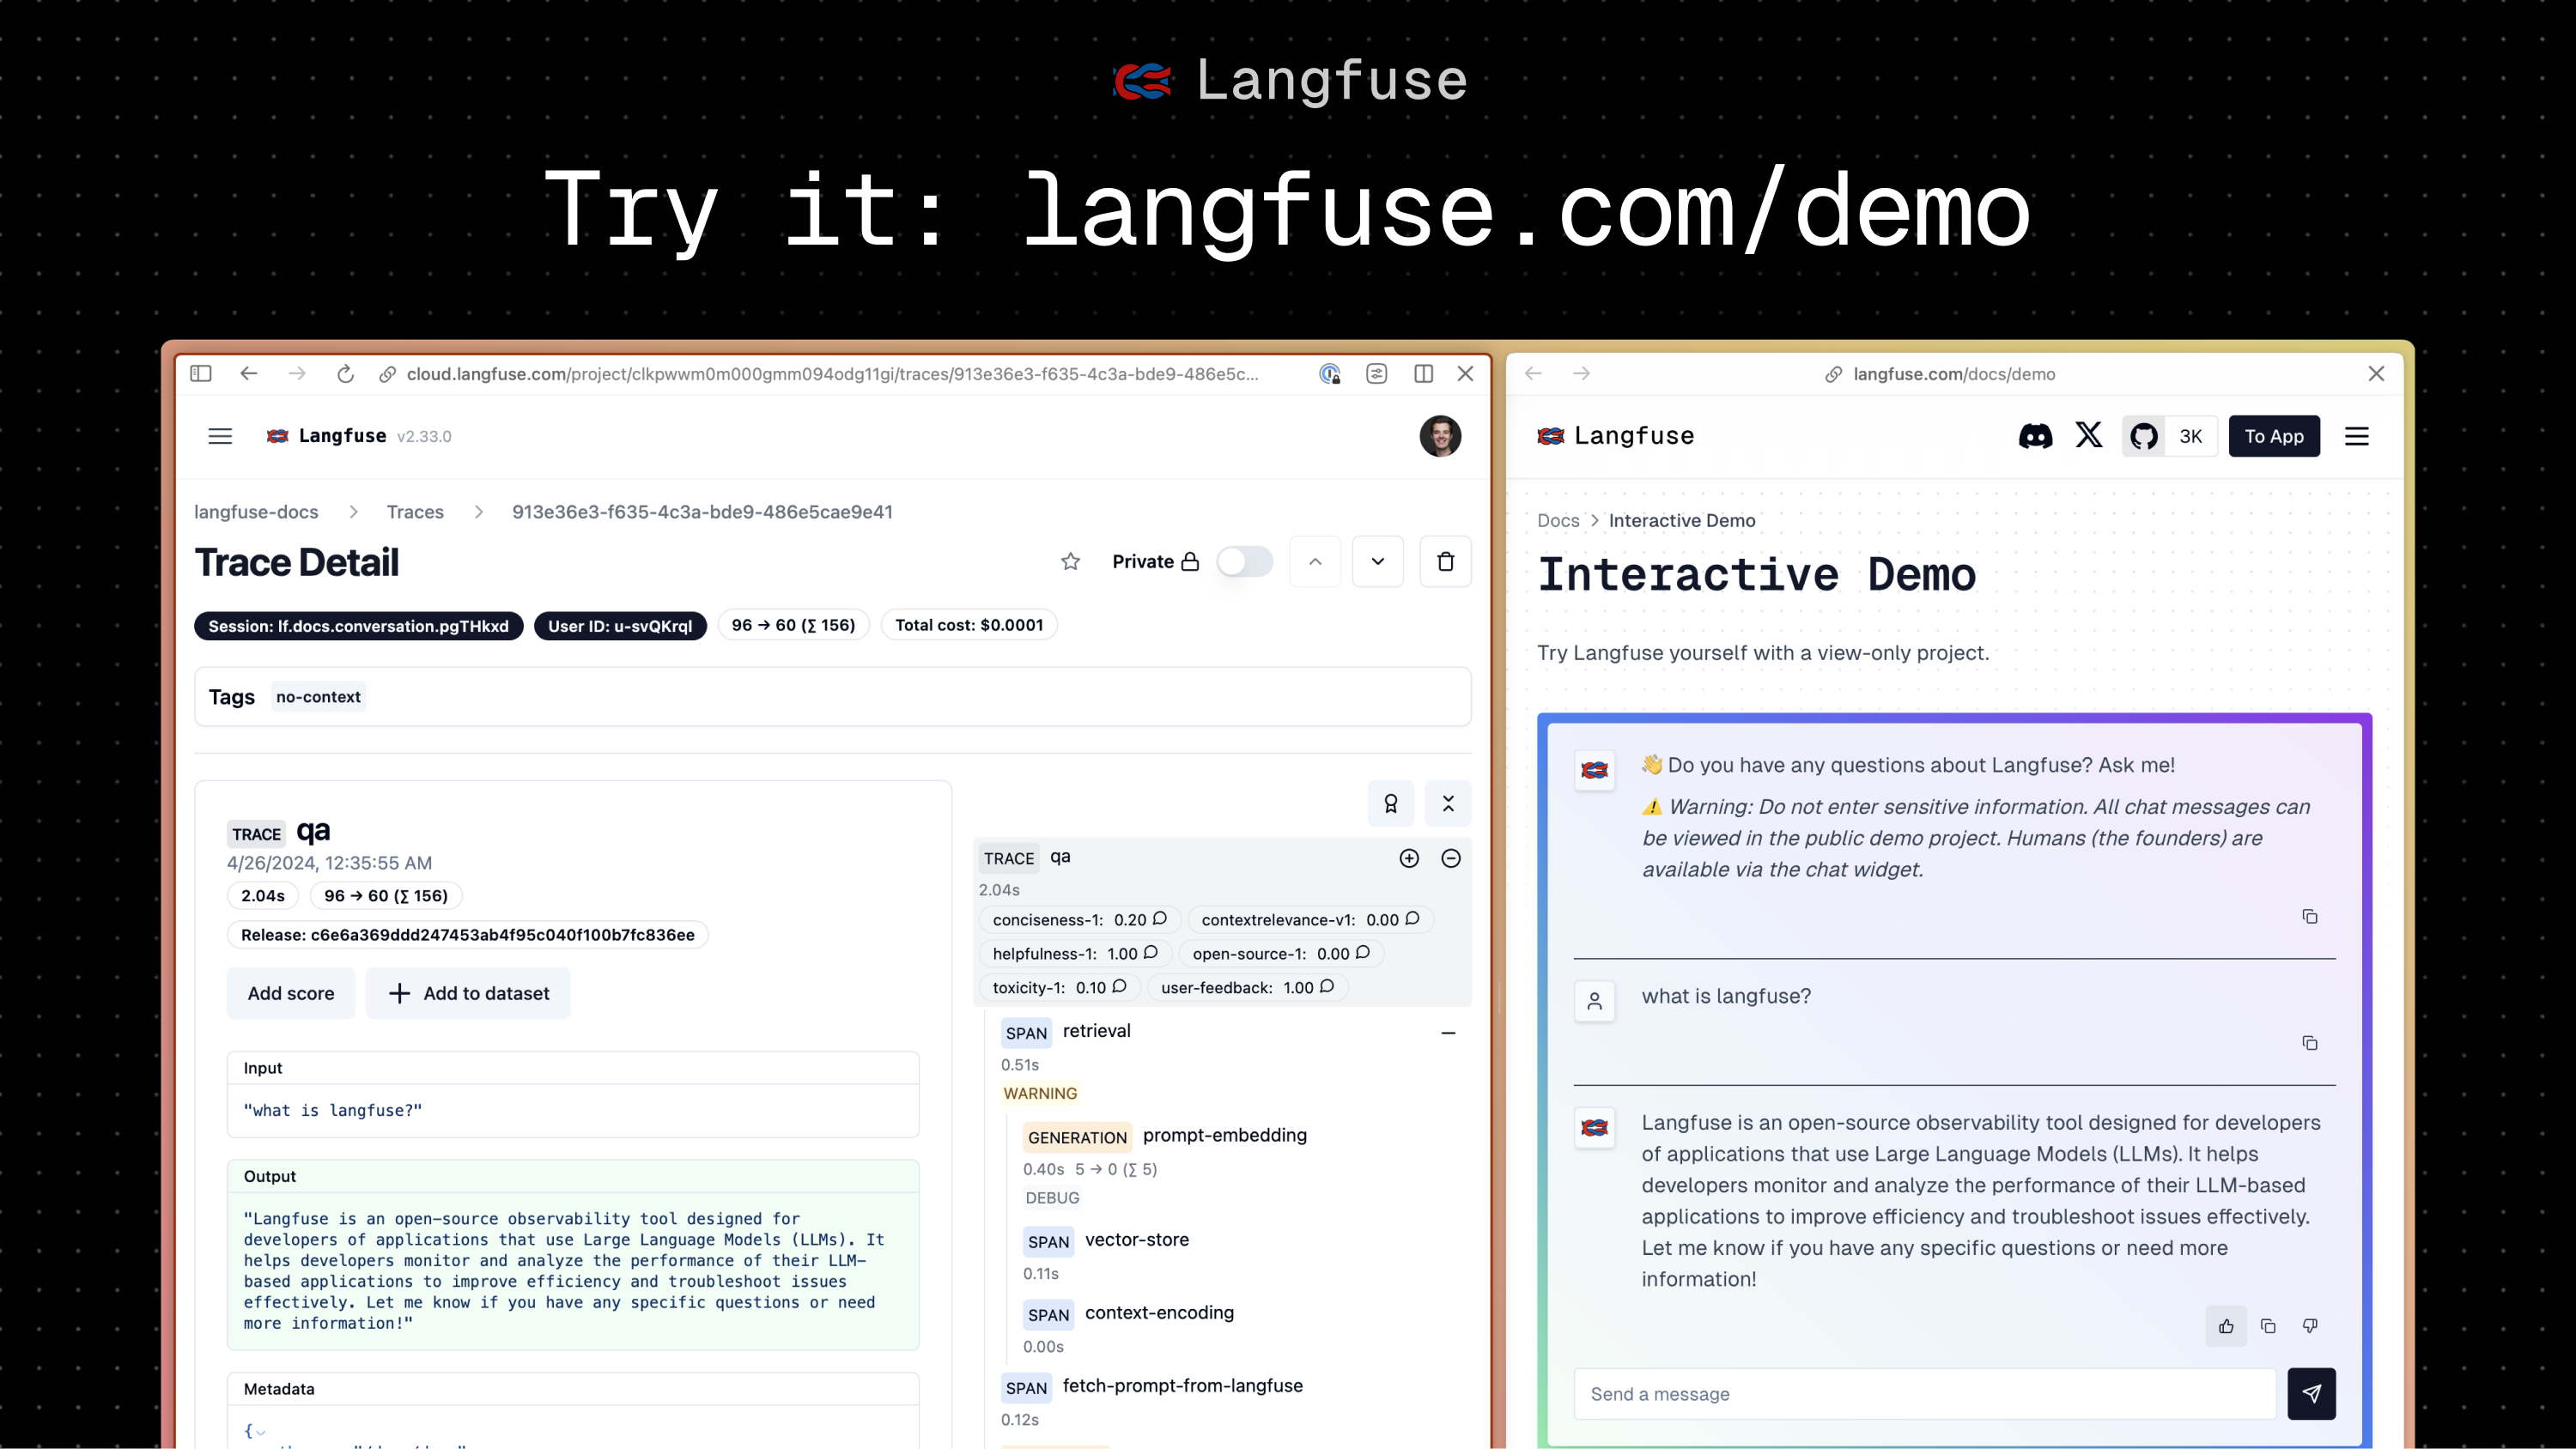Open open-source-1 score comment icon
The width and height of the screenshot is (2576, 1449).
pos(1363,952)
